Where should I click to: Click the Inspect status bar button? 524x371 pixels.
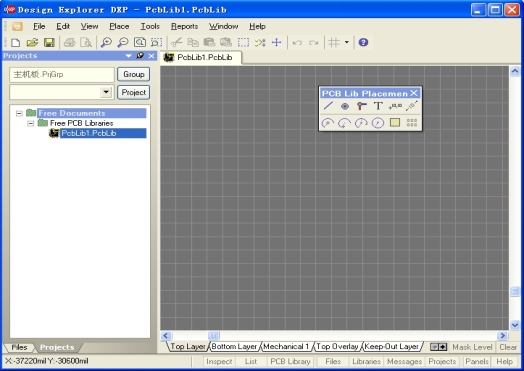pos(219,361)
